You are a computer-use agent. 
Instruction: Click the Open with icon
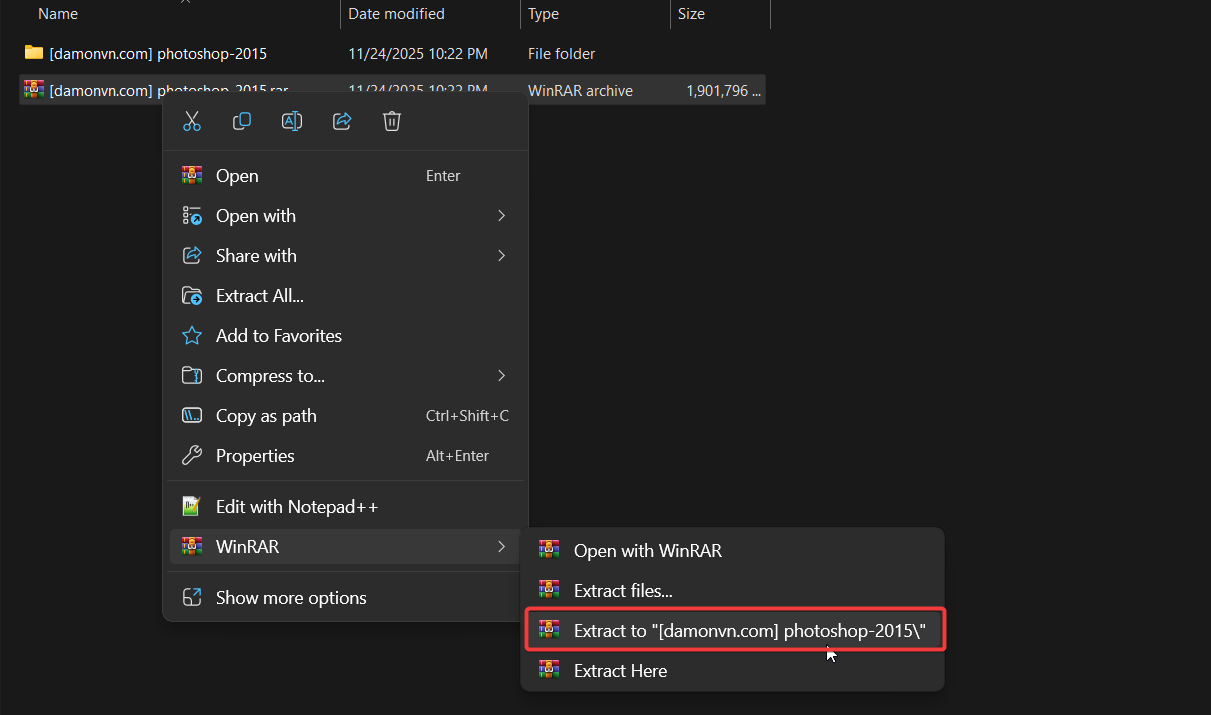[x=192, y=215]
